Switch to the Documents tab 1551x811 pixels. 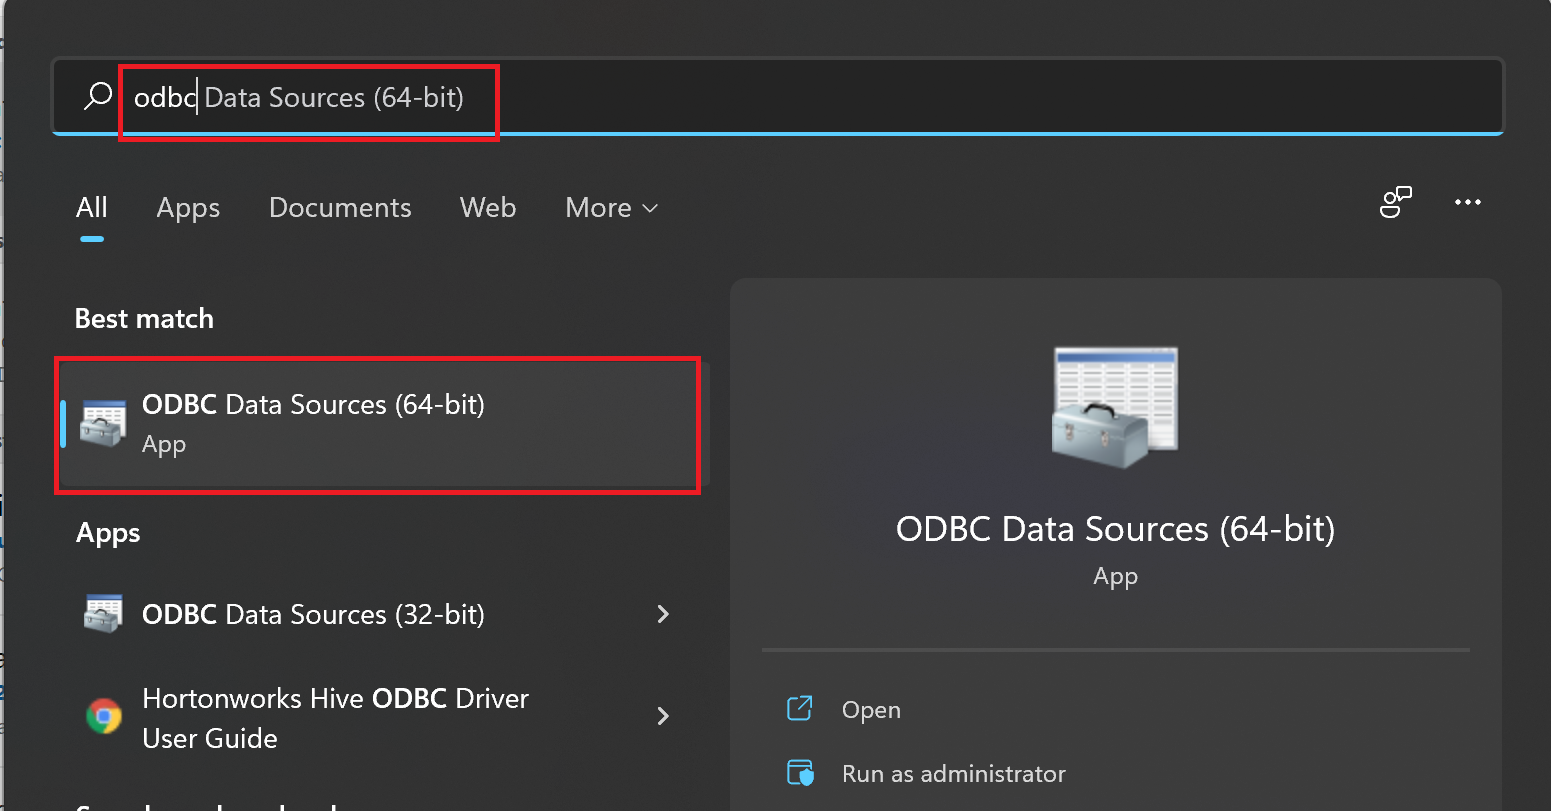[x=340, y=208]
